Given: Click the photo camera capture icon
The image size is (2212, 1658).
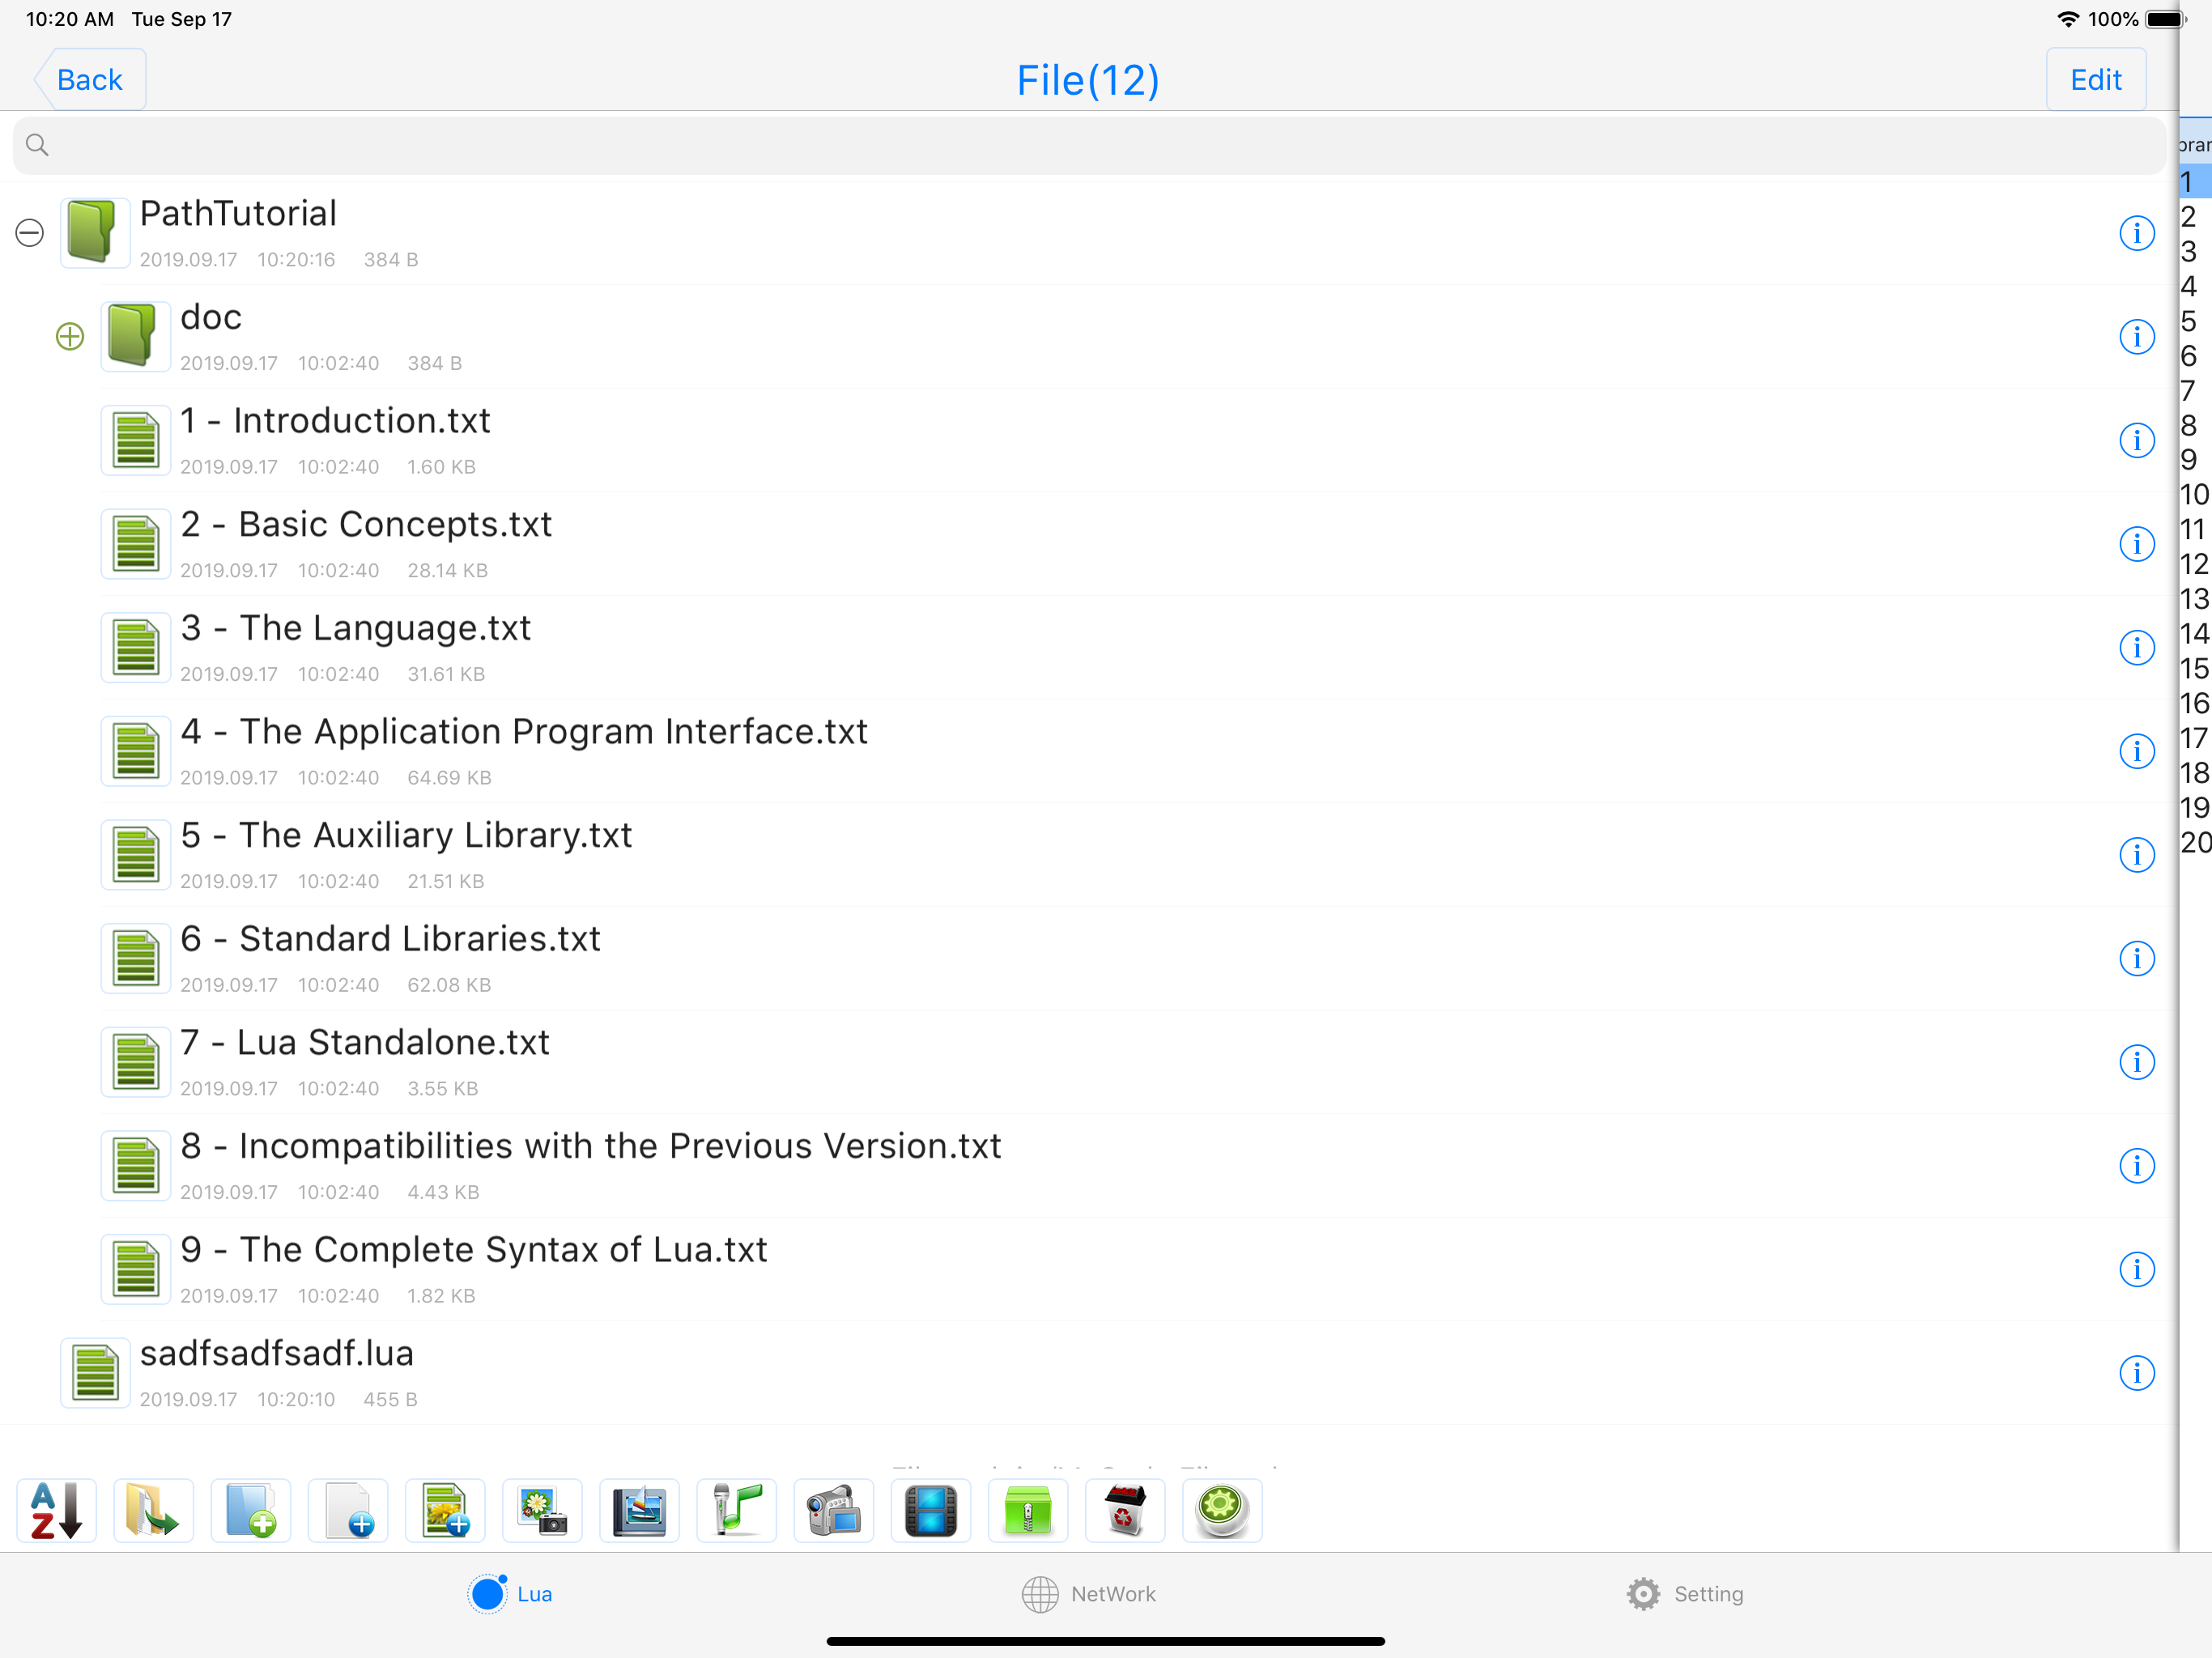Looking at the screenshot, I should tap(541, 1510).
